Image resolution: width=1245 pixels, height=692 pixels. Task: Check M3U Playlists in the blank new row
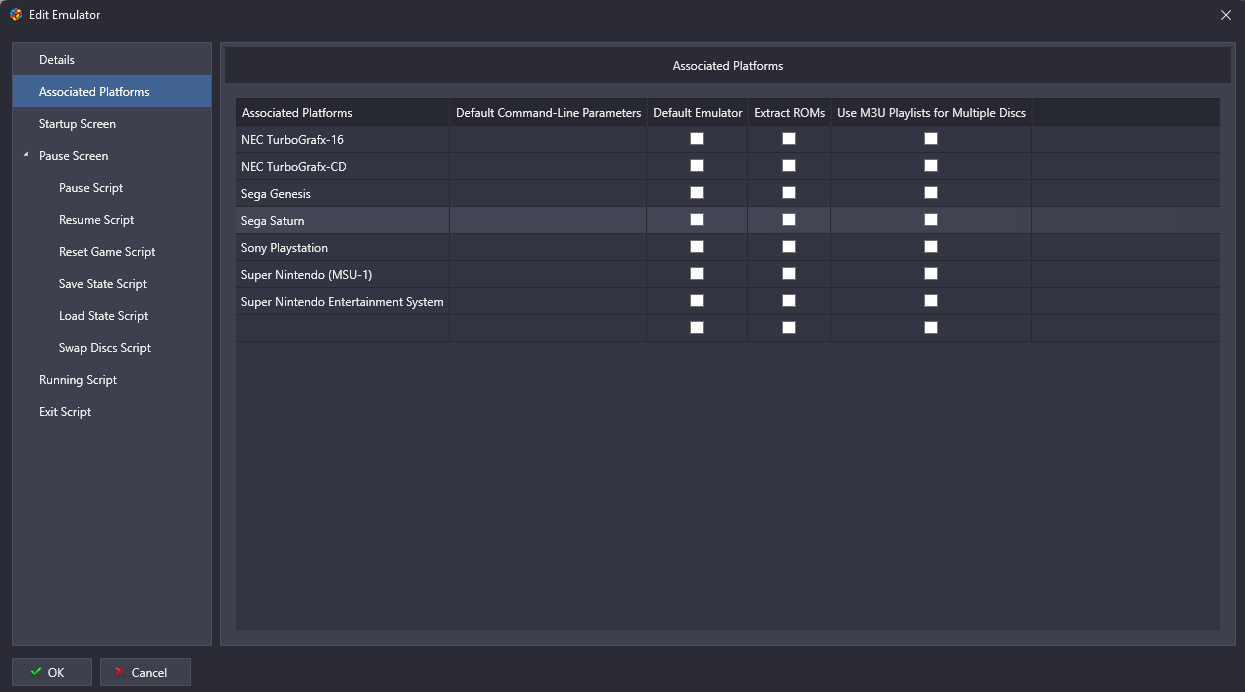pyautogui.click(x=931, y=328)
